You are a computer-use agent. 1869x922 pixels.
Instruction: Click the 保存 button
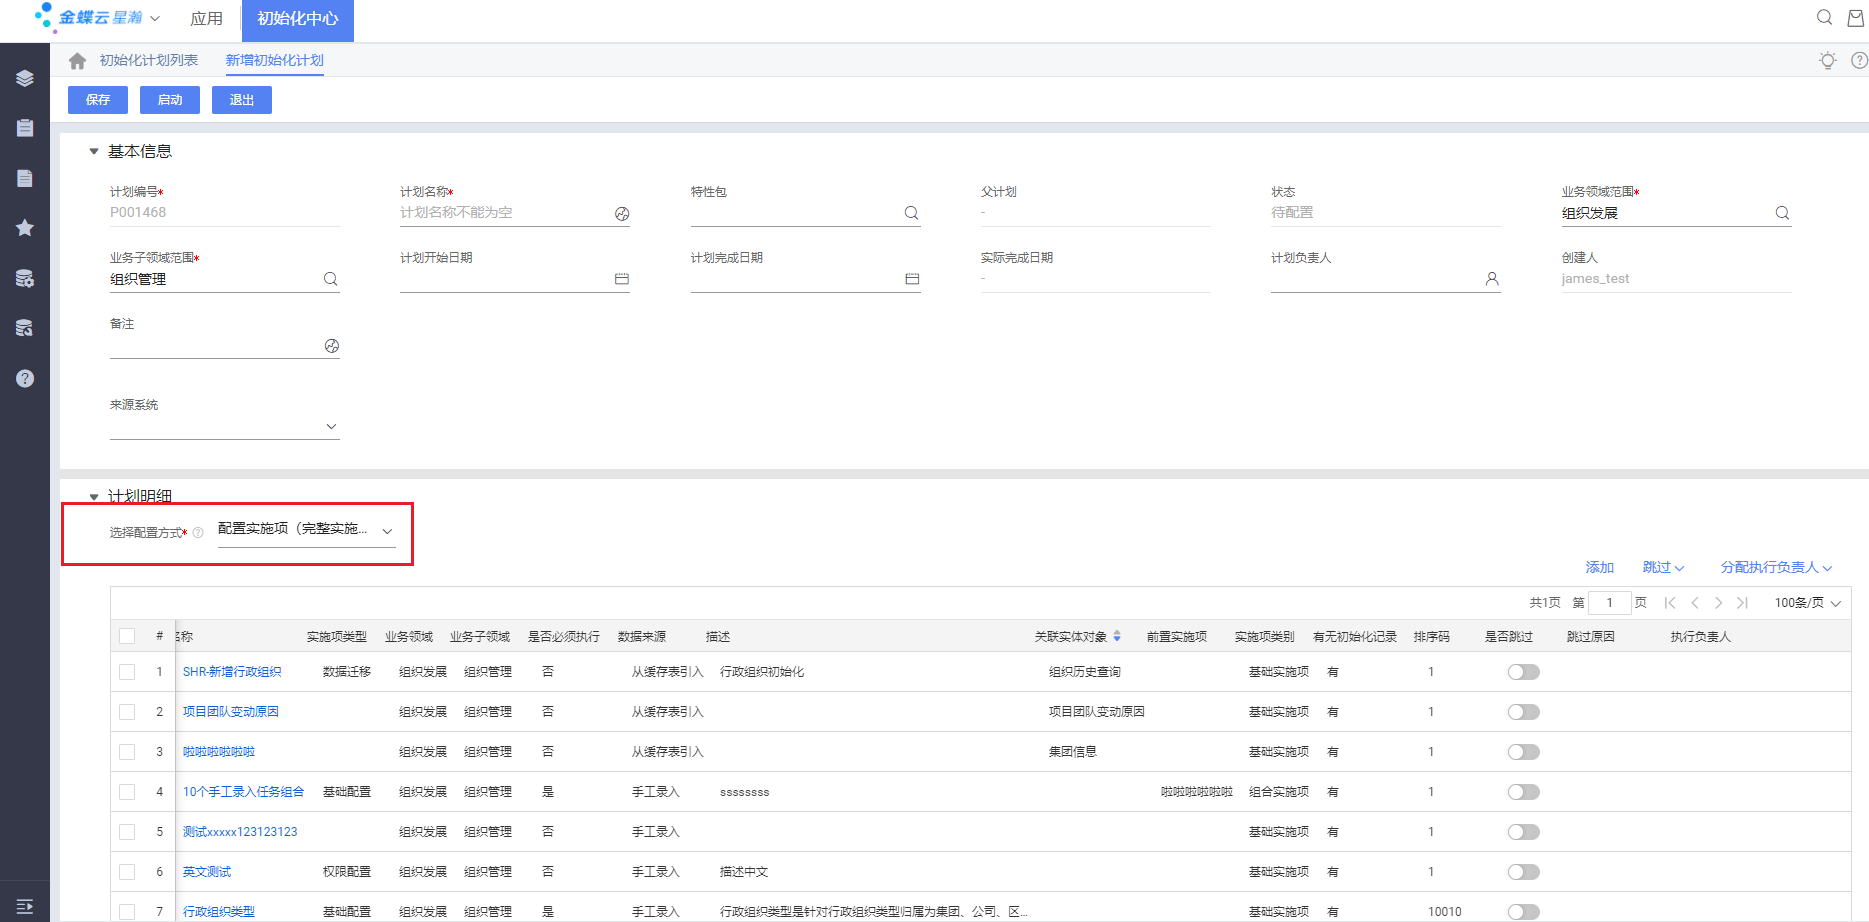click(x=98, y=100)
